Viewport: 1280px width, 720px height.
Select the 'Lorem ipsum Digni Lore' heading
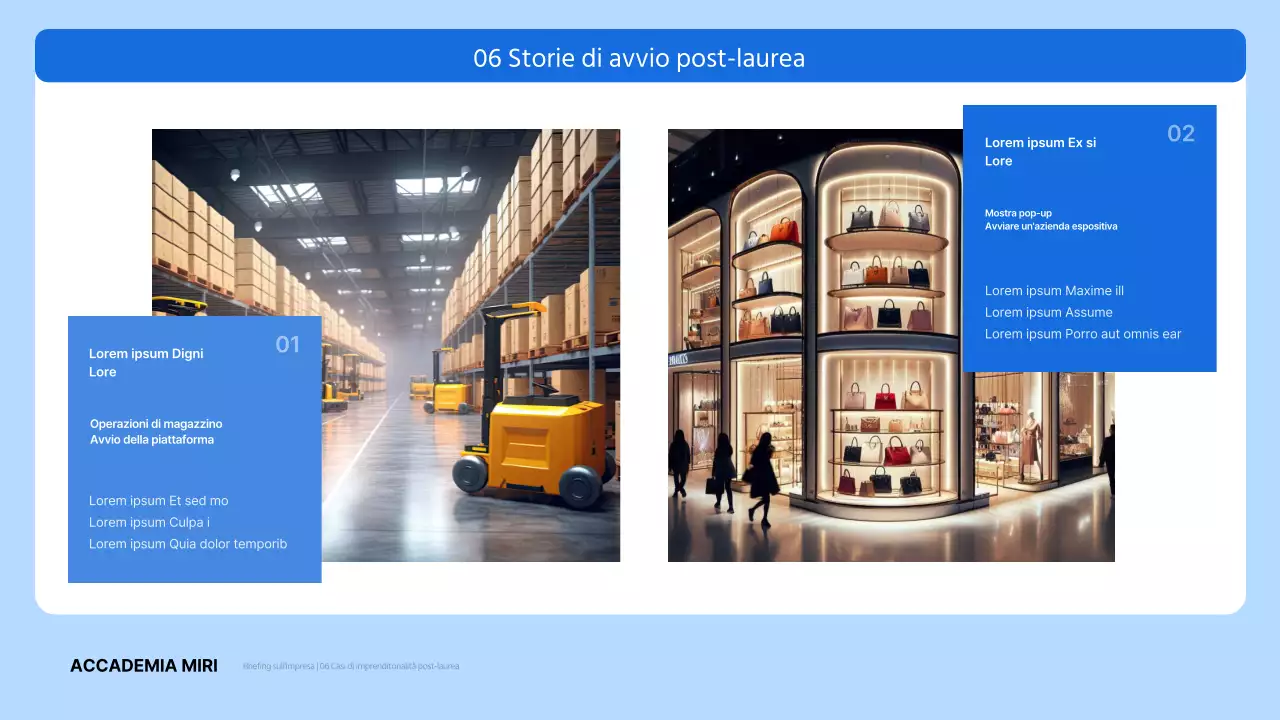pyautogui.click(x=146, y=362)
